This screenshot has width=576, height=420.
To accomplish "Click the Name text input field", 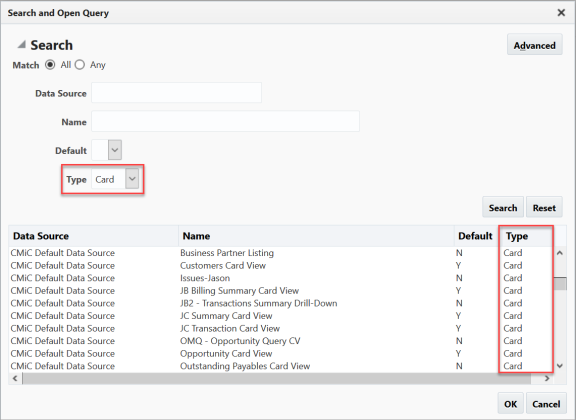I will (x=225, y=121).
